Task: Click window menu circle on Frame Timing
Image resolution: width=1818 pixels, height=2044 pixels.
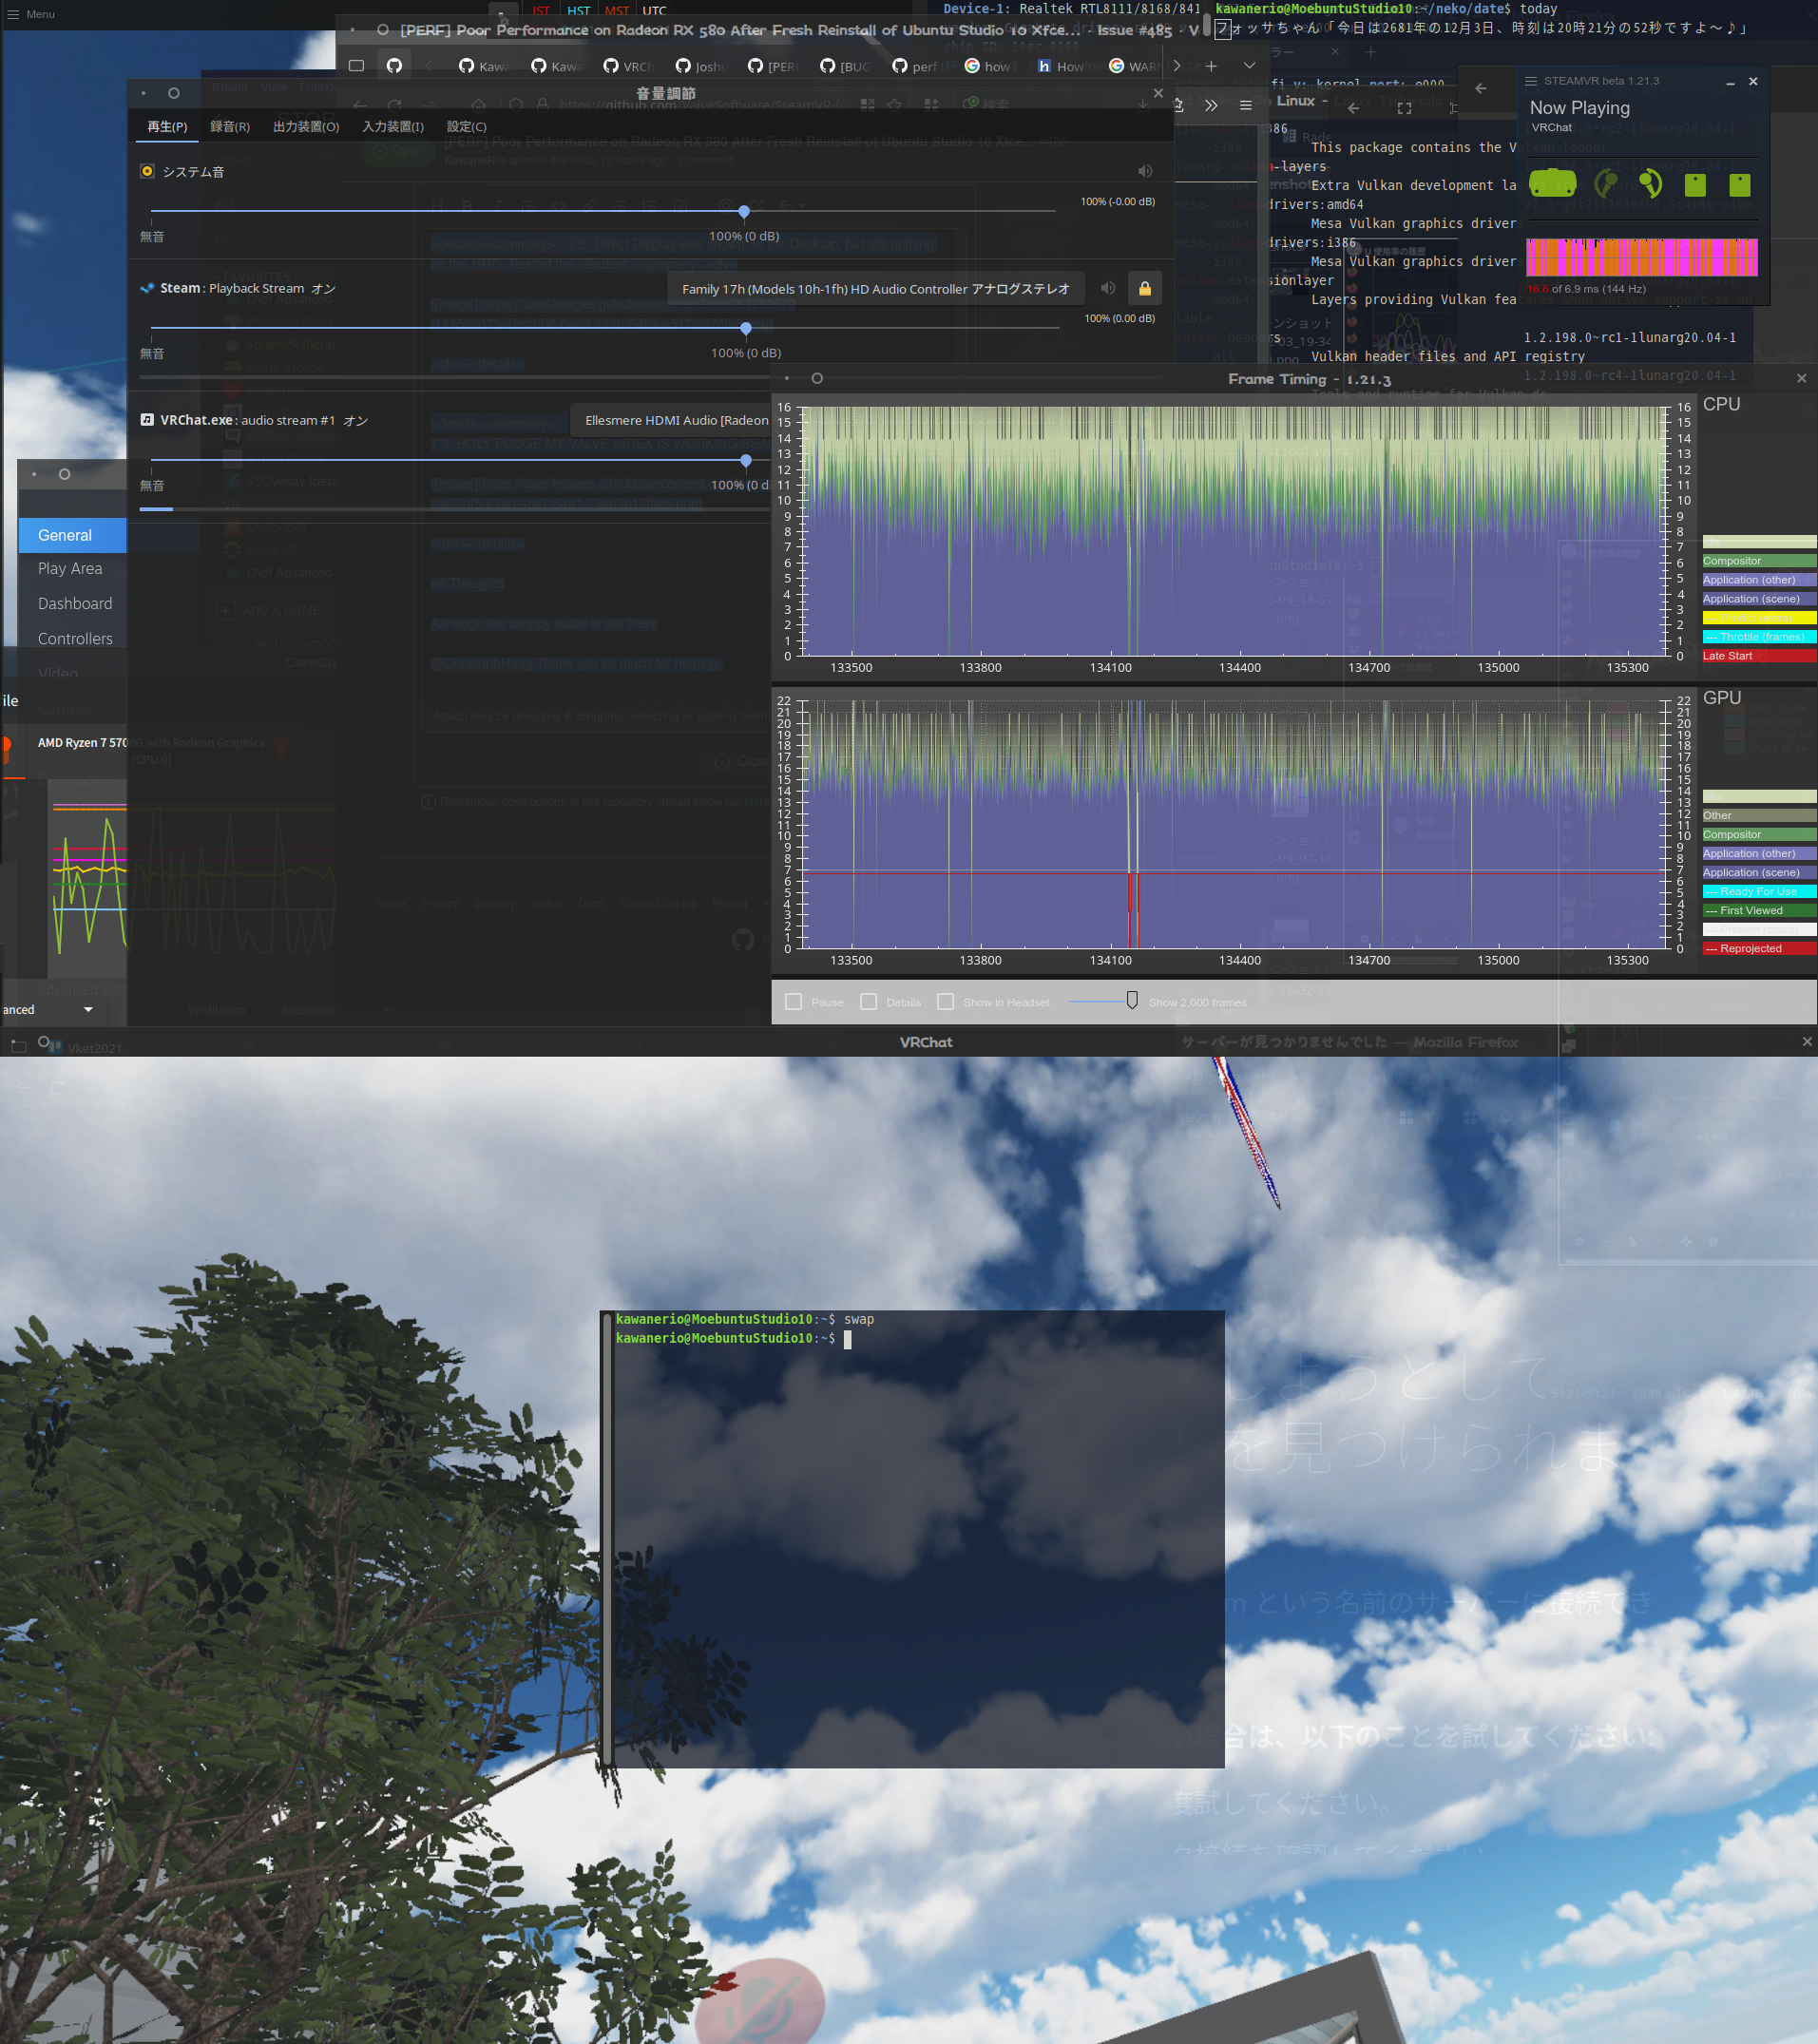Action: [817, 378]
